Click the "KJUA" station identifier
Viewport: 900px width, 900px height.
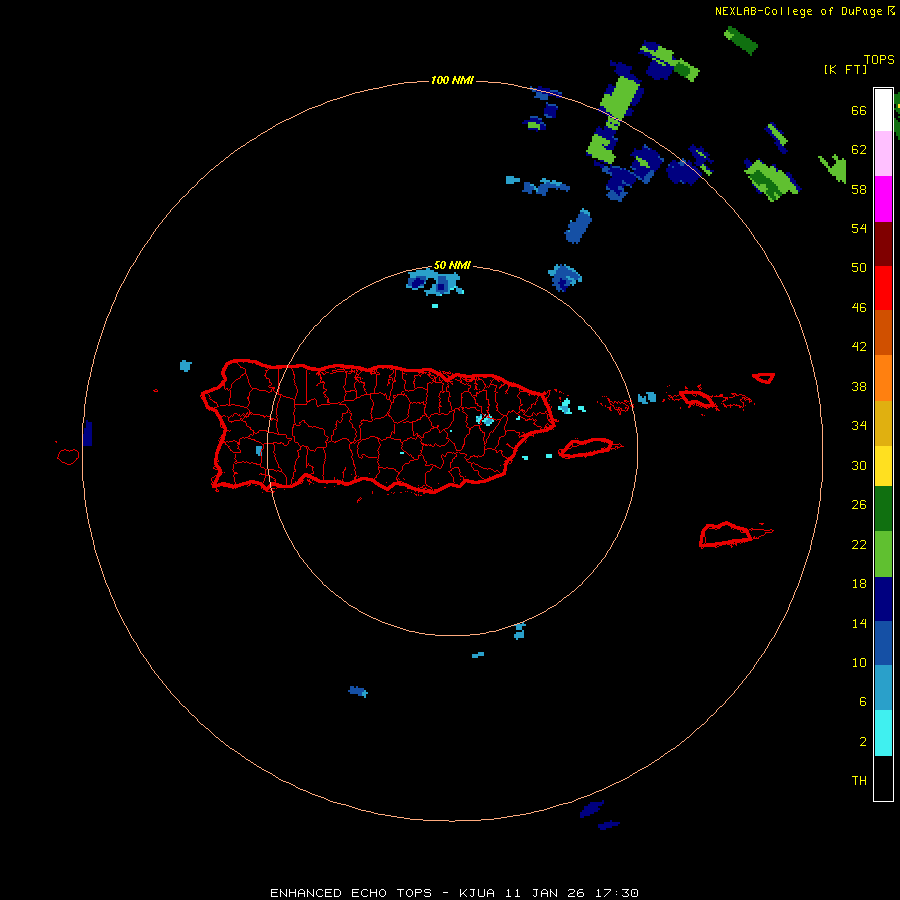click(477, 893)
